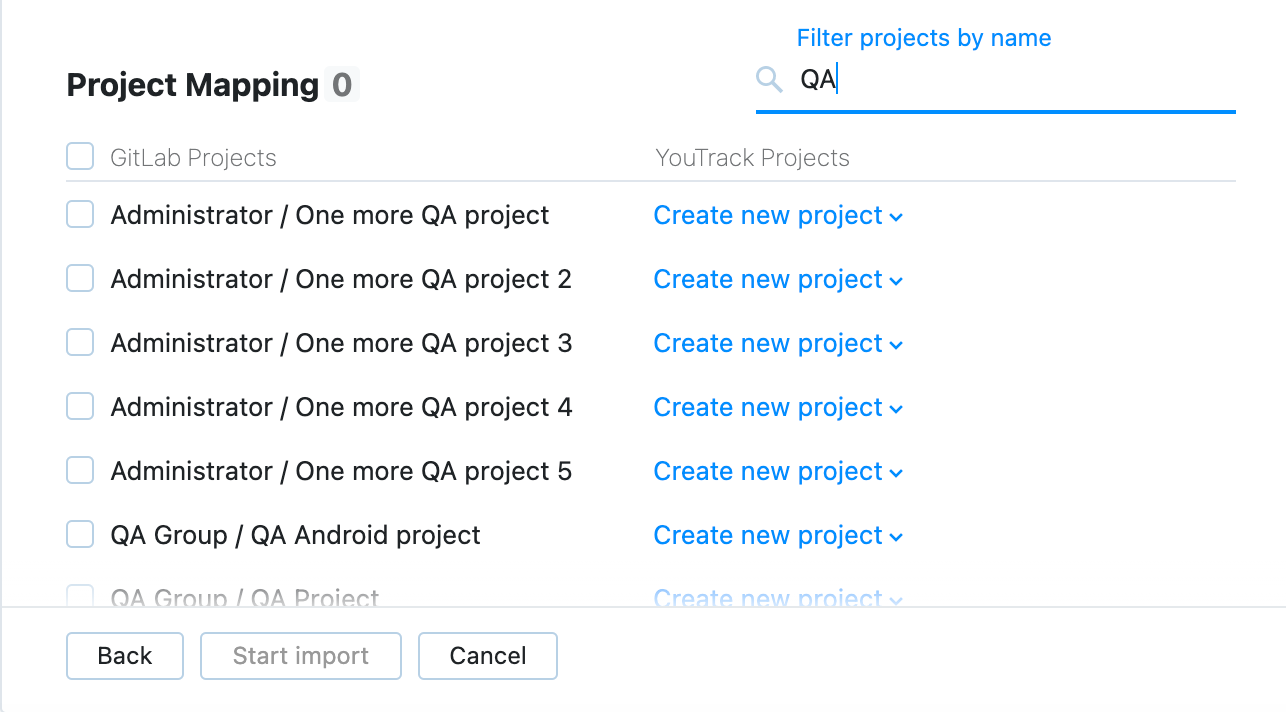
Task: Tick checkbox for One more QA project 5
Action: [x=80, y=470]
